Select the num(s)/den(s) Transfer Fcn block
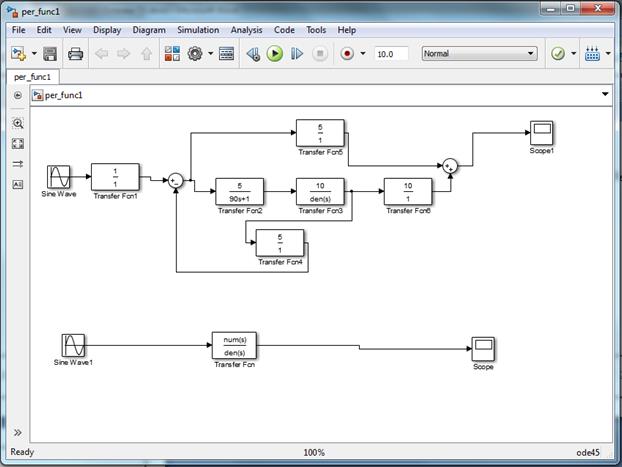Screen dimensions: 622x467 (x=234, y=346)
